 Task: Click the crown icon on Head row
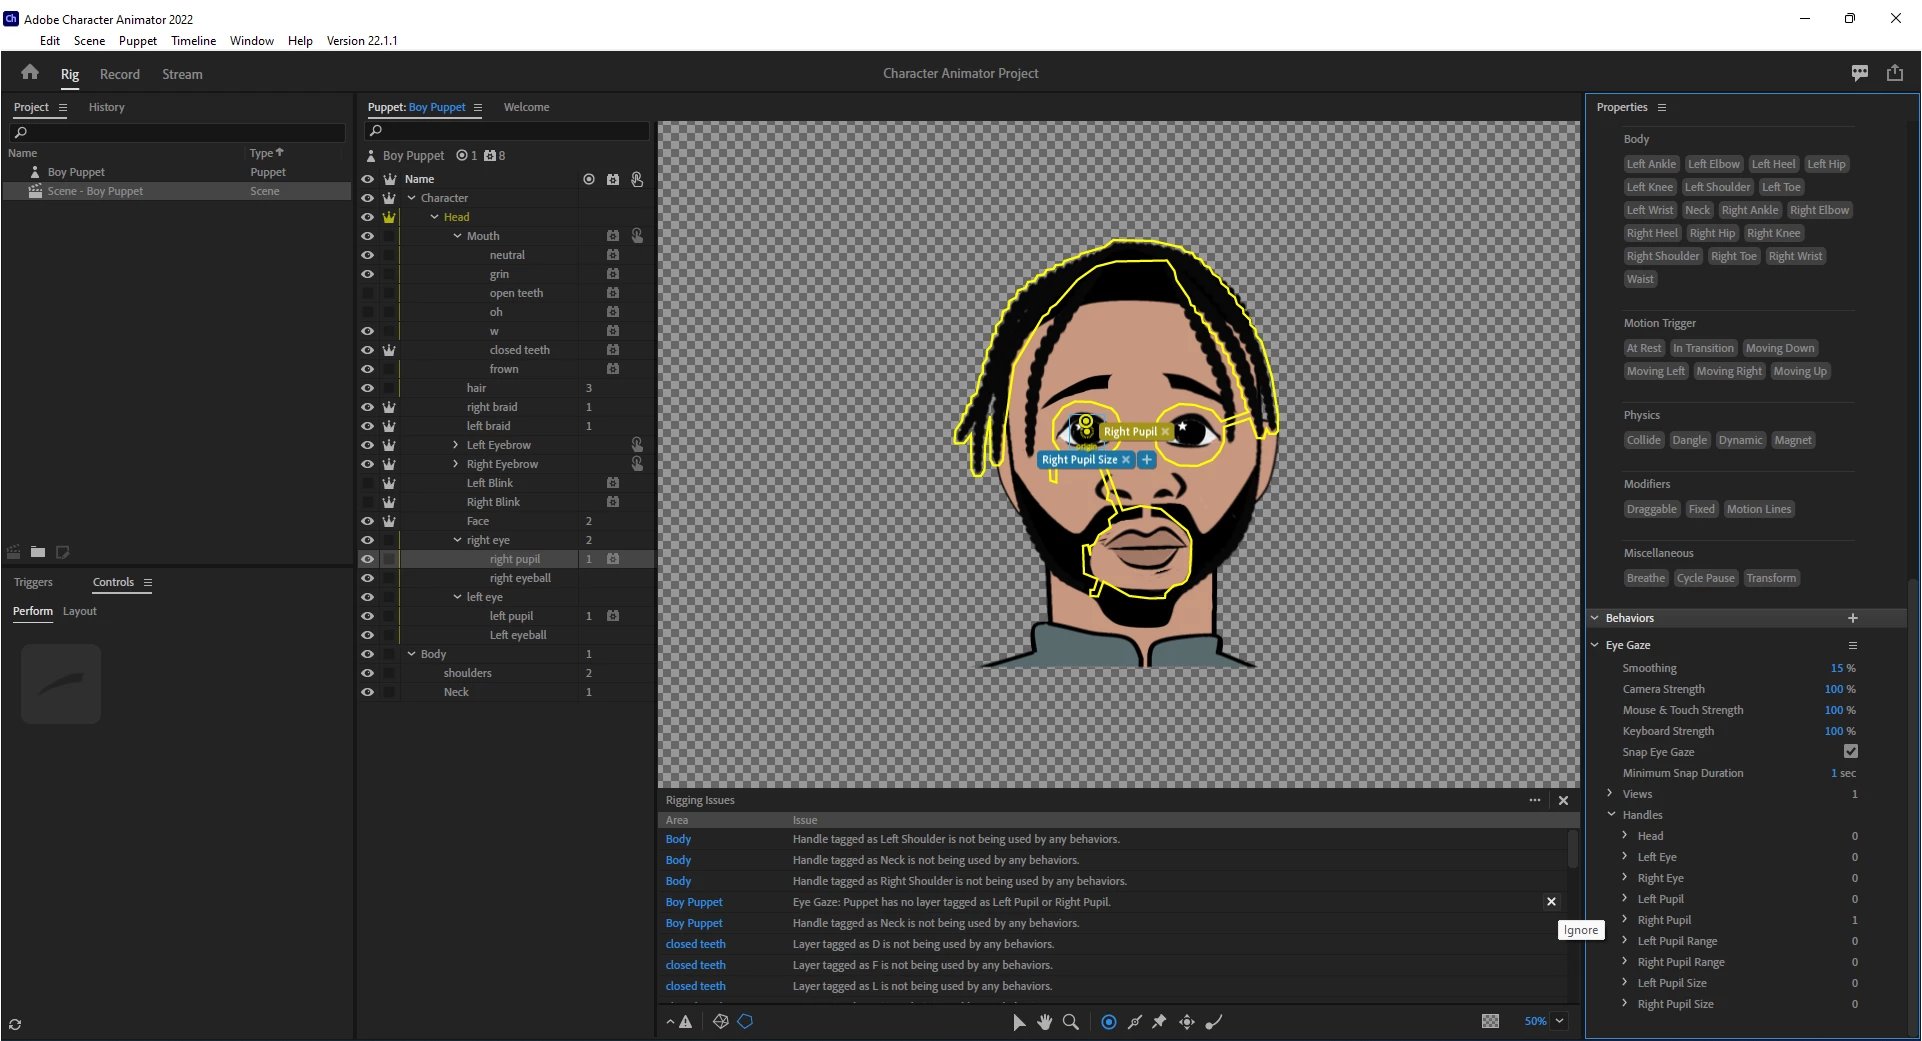pos(389,217)
